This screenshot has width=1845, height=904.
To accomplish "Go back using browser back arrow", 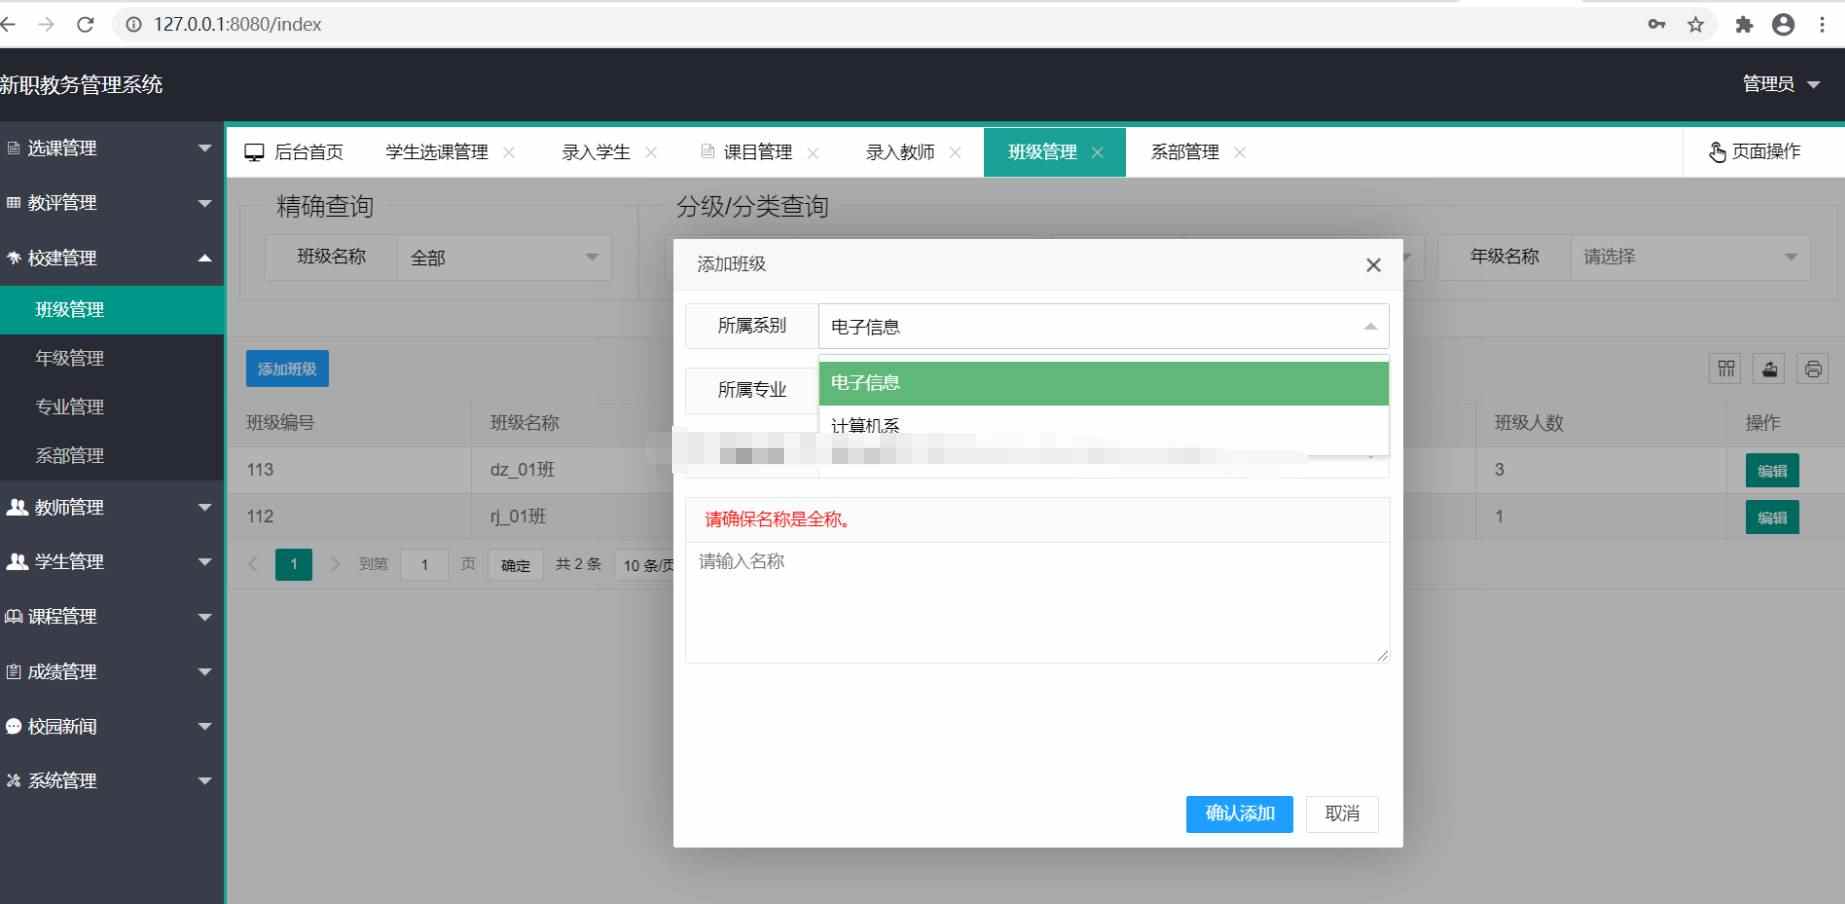I will pos(8,24).
